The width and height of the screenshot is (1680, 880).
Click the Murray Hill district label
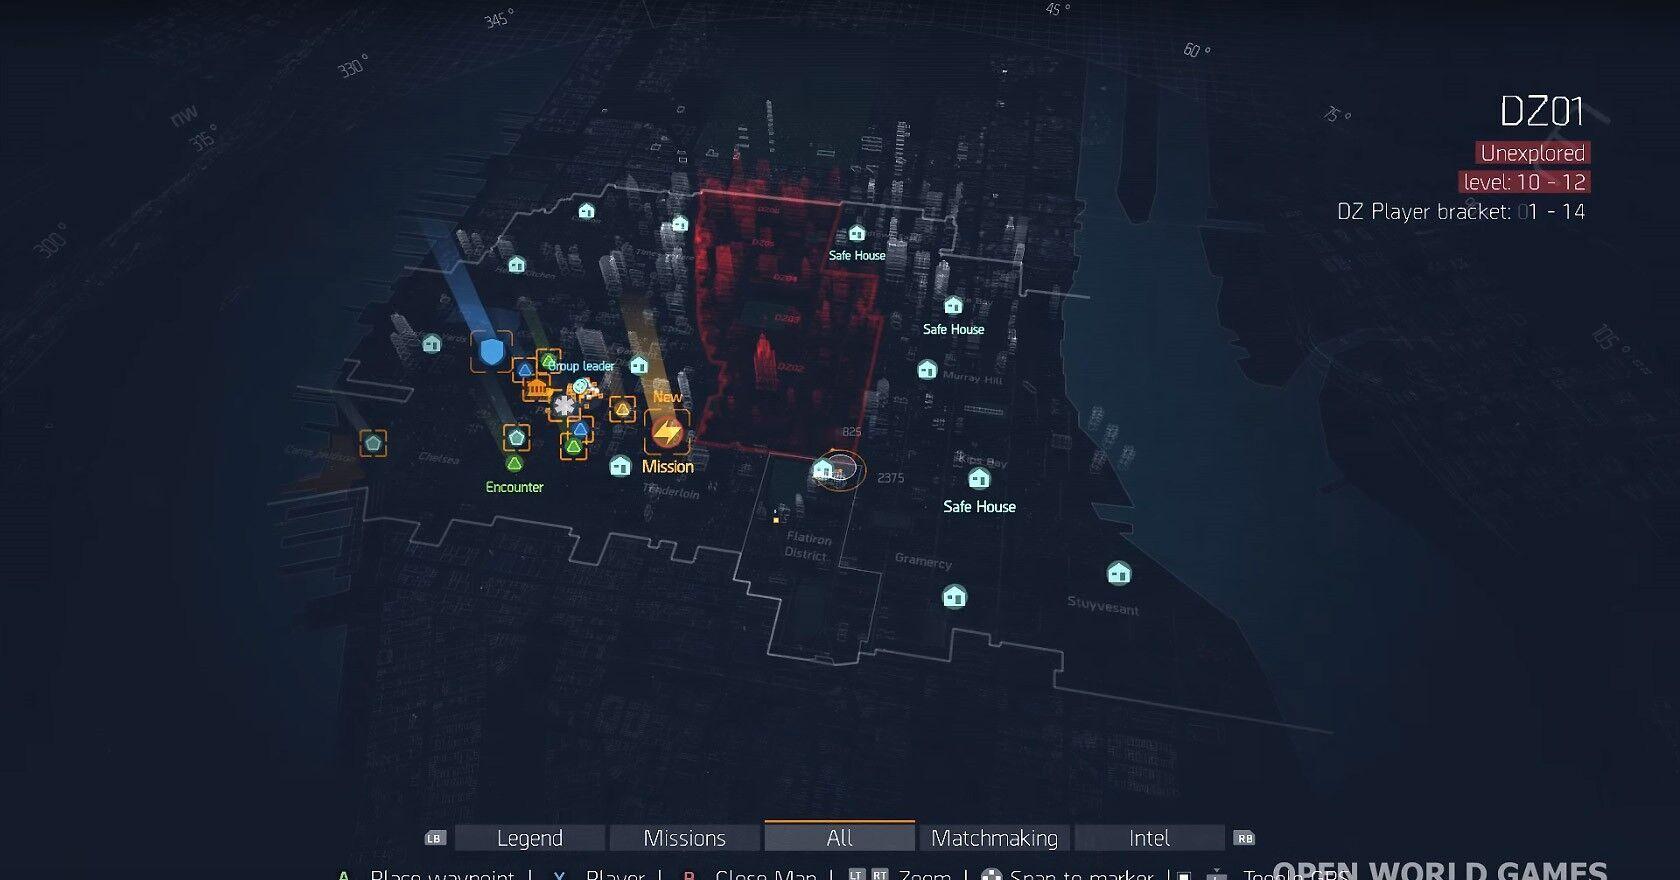[x=972, y=378]
